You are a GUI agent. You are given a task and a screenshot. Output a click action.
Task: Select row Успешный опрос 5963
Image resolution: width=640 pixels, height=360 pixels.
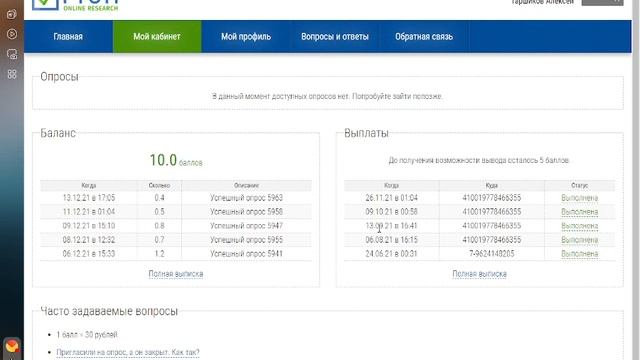coord(176,198)
